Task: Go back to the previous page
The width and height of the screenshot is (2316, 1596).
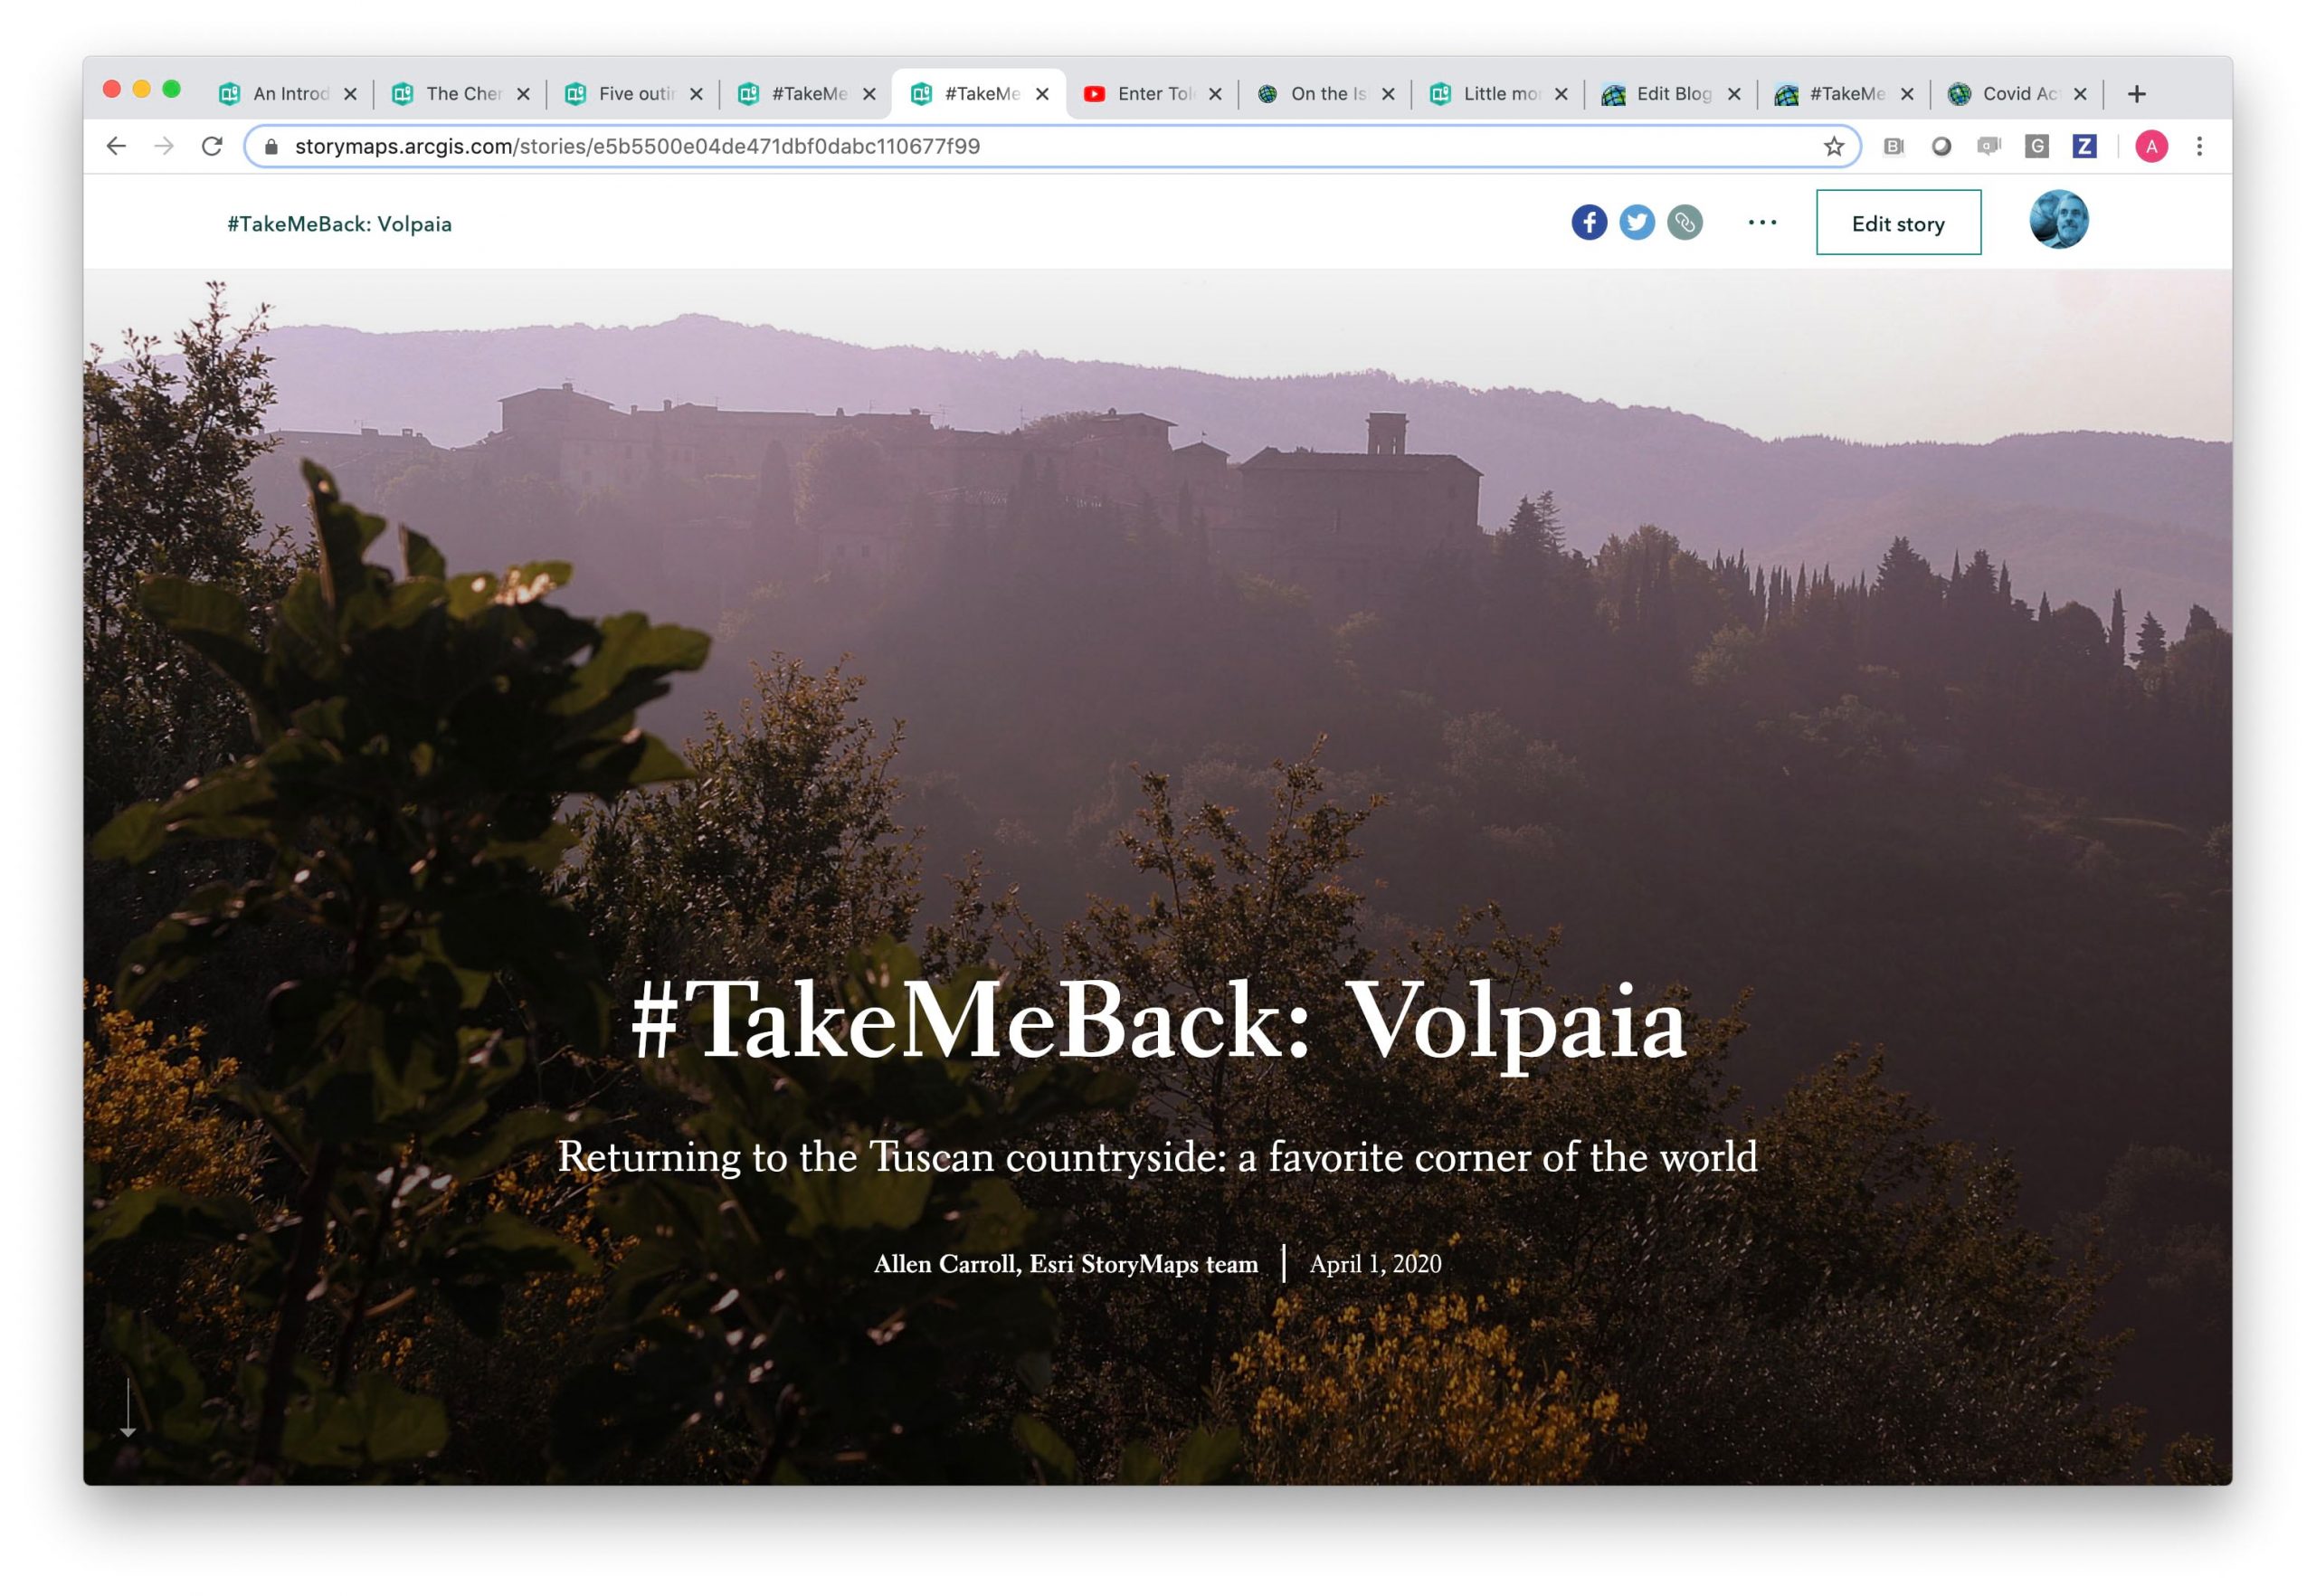Action: click(116, 146)
